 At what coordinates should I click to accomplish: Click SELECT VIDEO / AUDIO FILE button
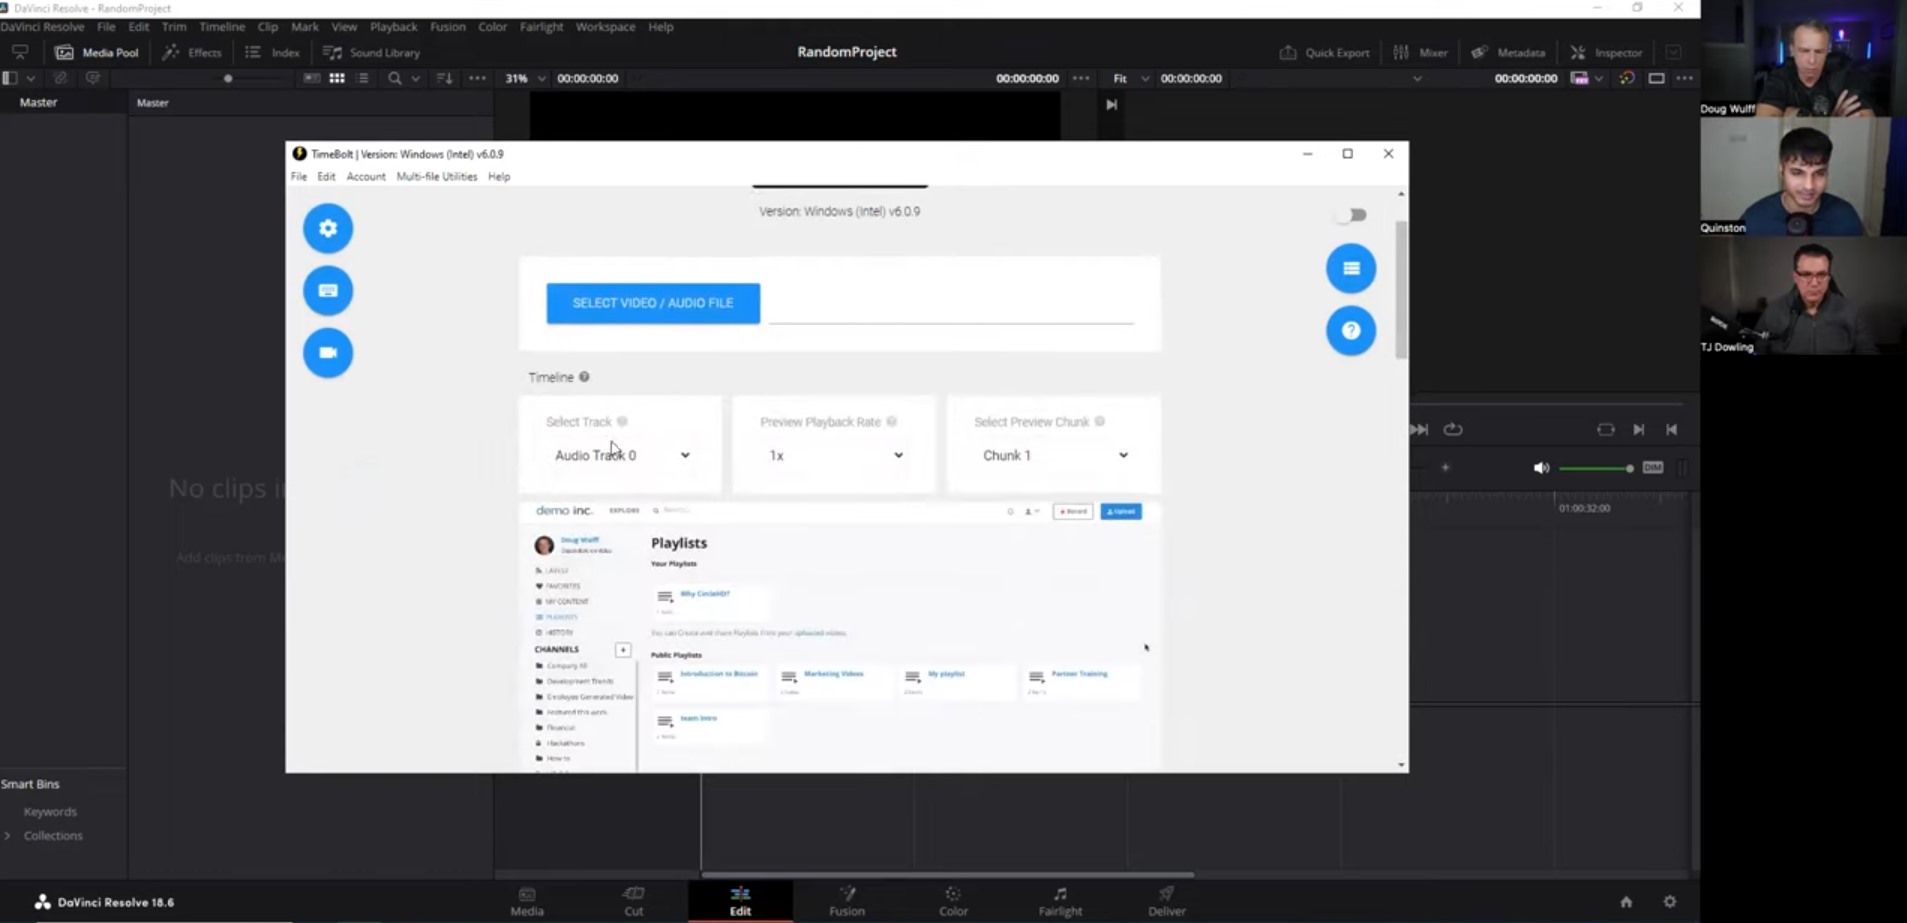(x=653, y=303)
